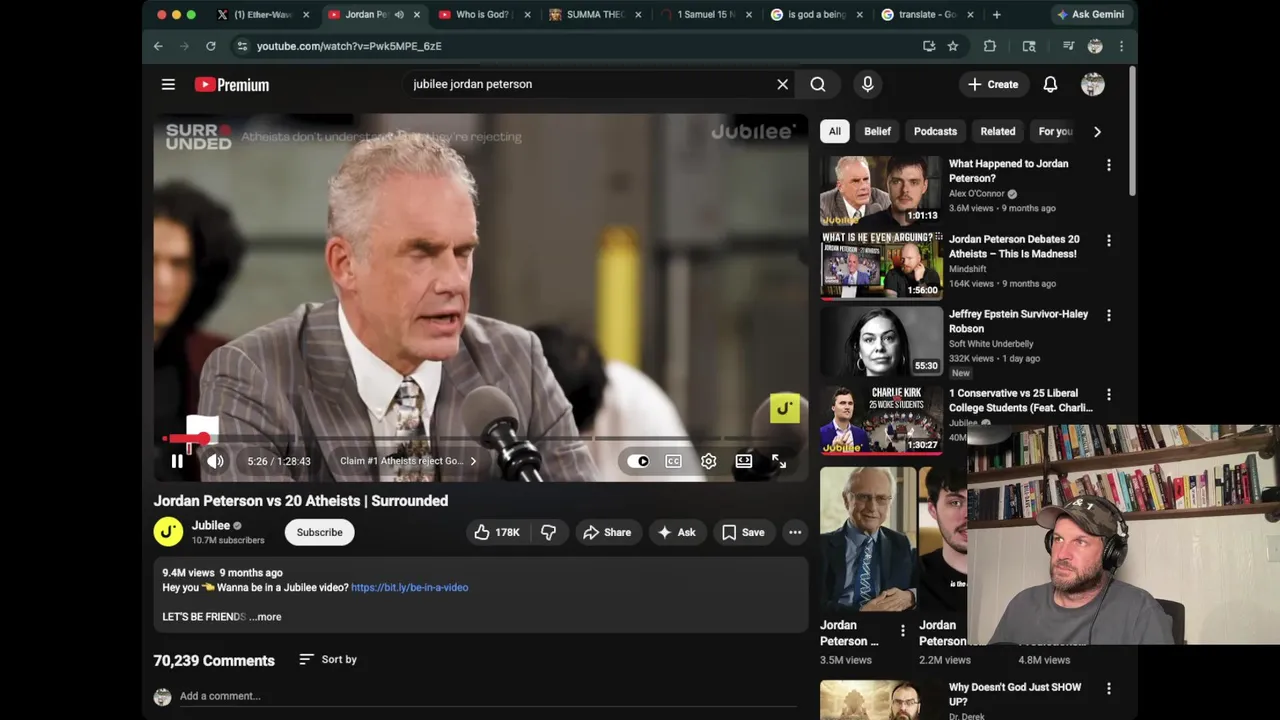Open options for Jeffrey Epstein Survivor video
This screenshot has height=720, width=1280.
tap(1108, 316)
